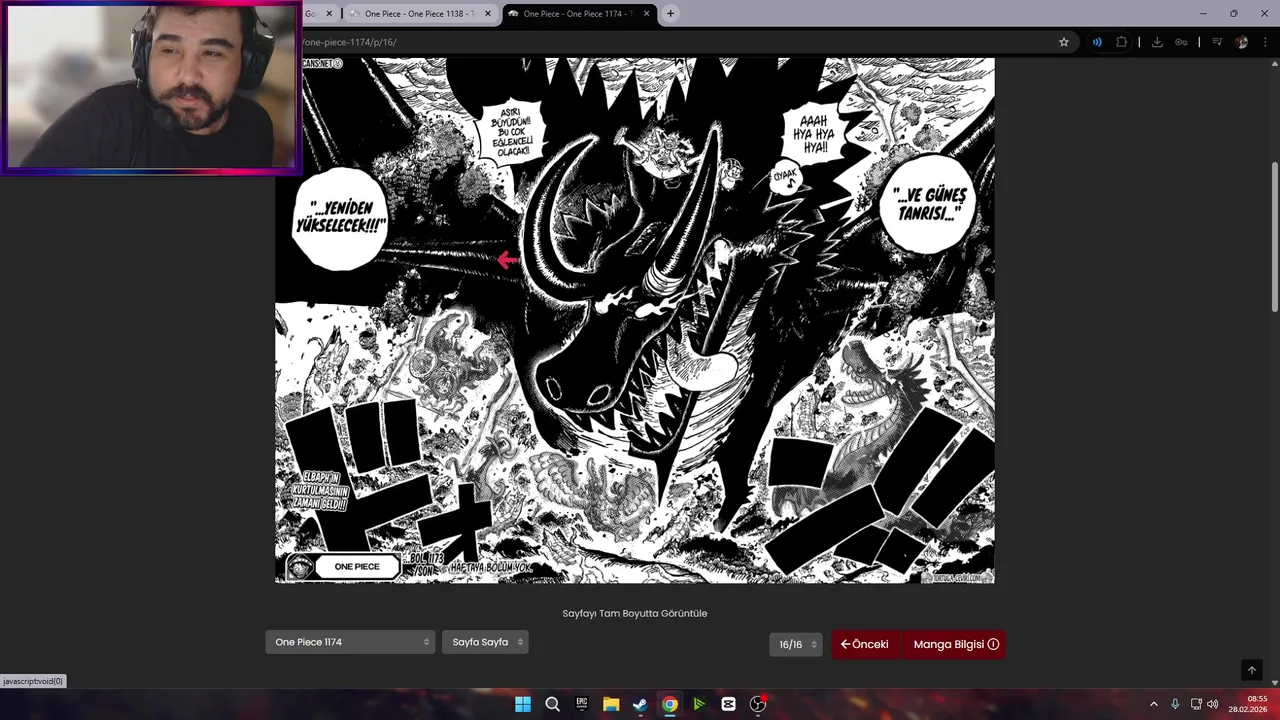The height and width of the screenshot is (720, 1280).
Task: Open the green arrow app in taskbar
Action: click(x=699, y=704)
